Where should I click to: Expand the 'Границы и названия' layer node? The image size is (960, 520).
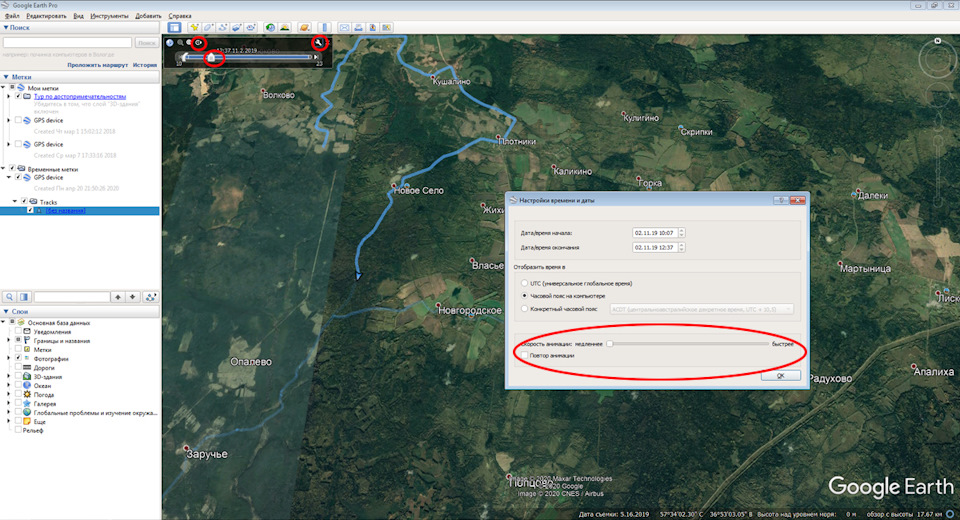[x=9, y=341]
